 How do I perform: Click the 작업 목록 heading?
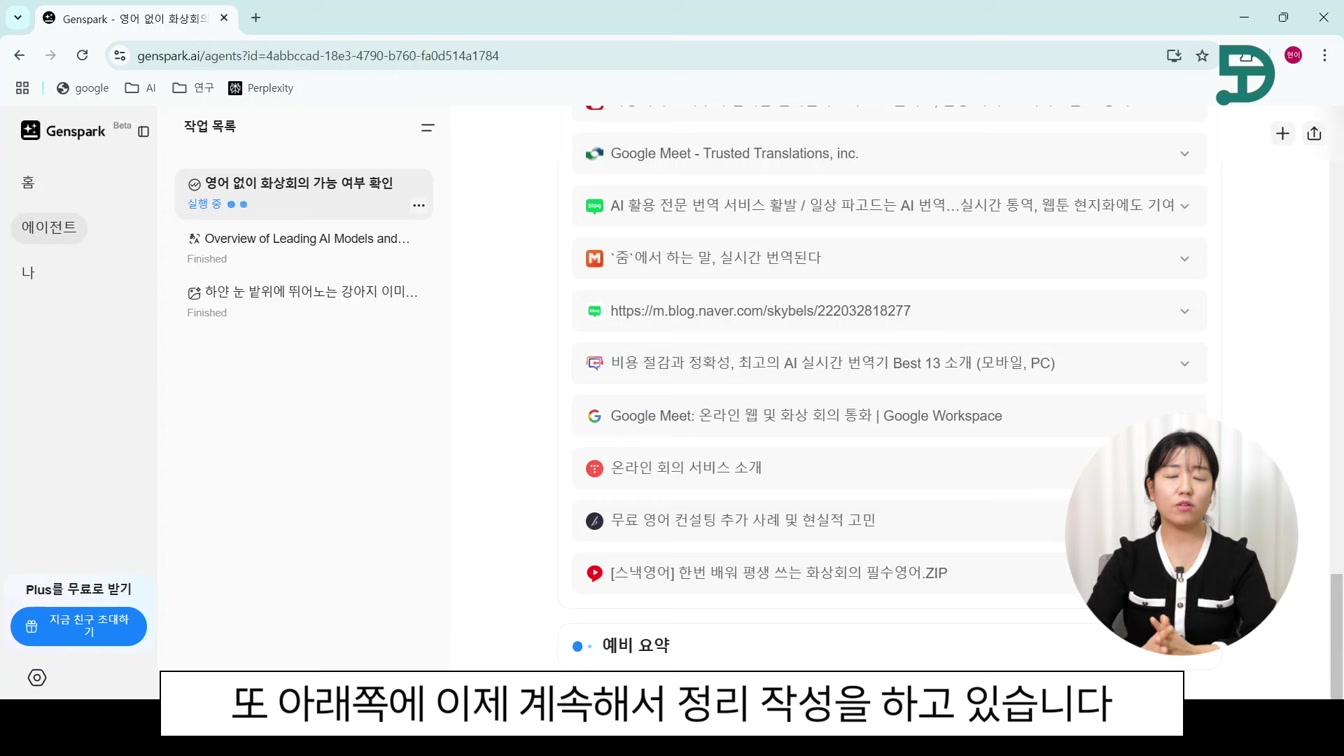tap(210, 127)
